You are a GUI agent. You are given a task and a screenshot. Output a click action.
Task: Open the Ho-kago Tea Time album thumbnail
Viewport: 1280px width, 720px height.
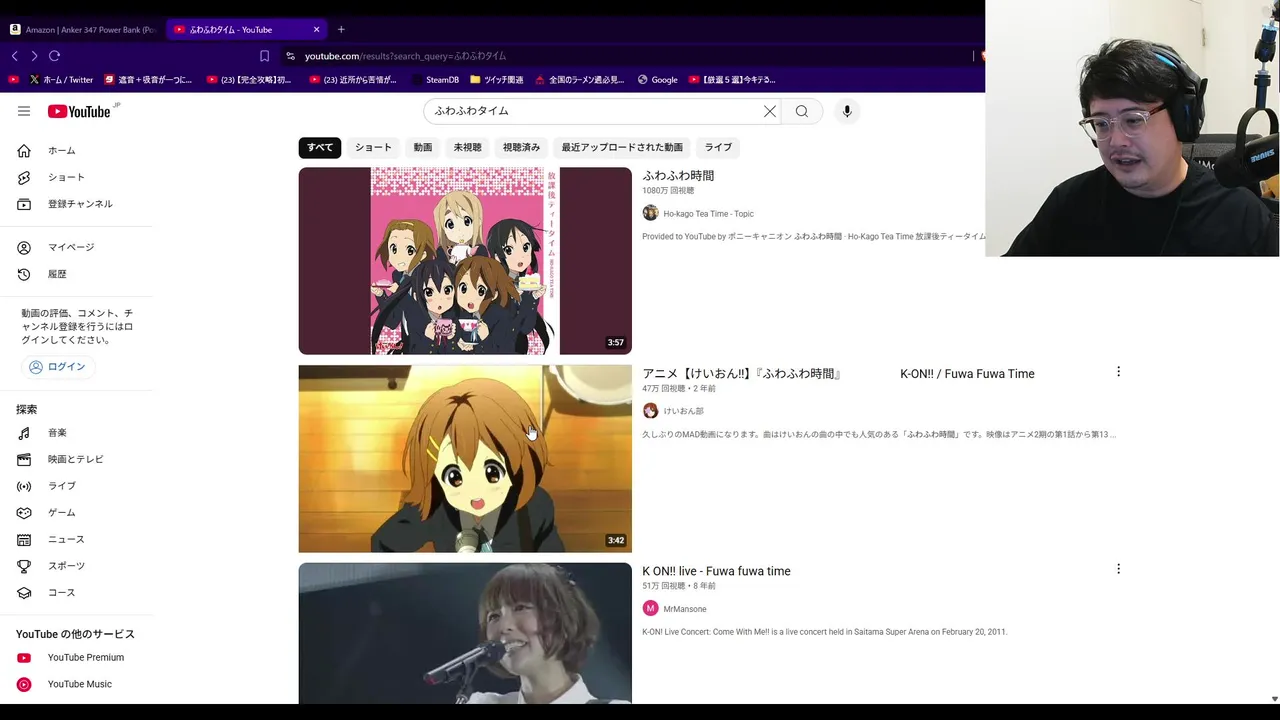tap(465, 261)
